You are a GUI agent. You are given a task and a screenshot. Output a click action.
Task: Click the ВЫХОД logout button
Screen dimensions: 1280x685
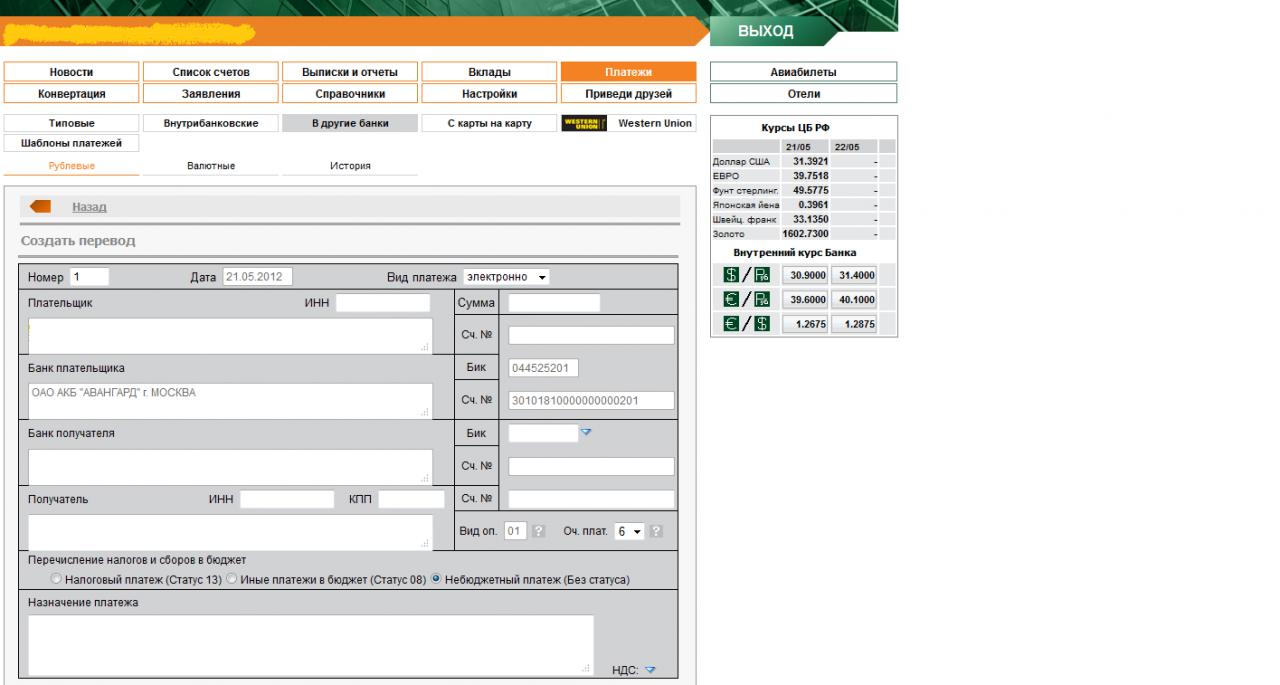click(x=767, y=32)
